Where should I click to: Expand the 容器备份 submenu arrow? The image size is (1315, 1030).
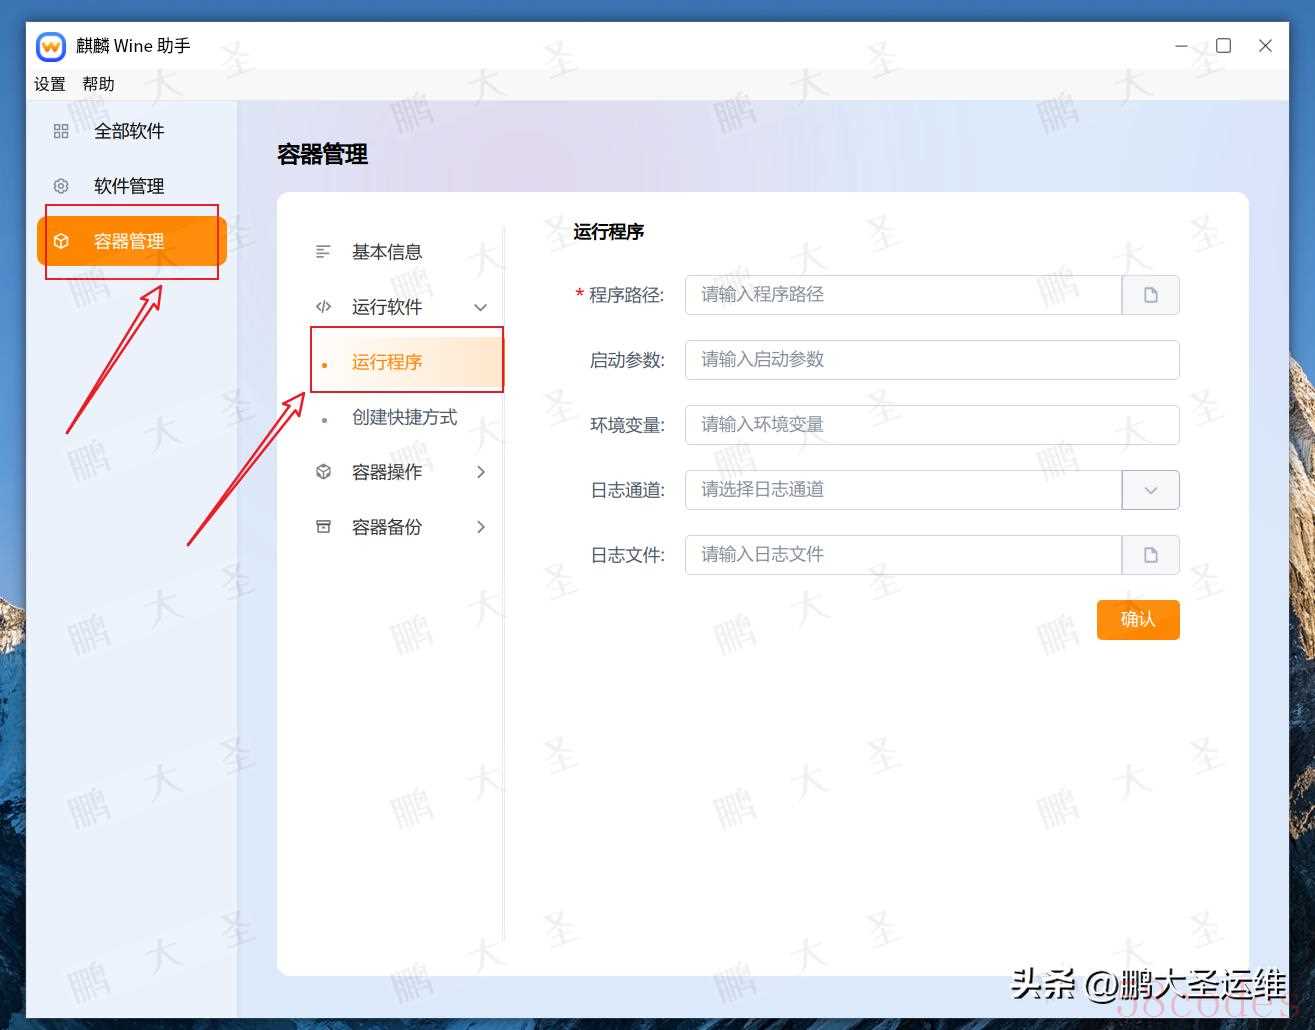click(480, 527)
